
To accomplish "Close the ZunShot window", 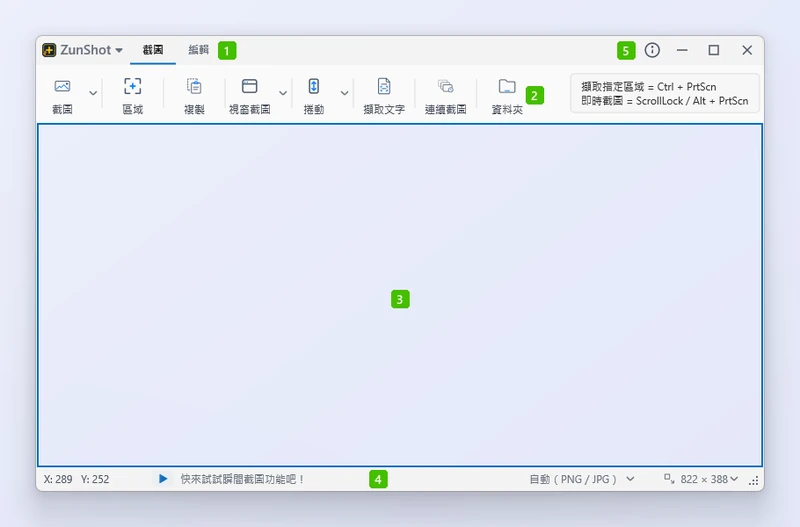I will tap(747, 50).
